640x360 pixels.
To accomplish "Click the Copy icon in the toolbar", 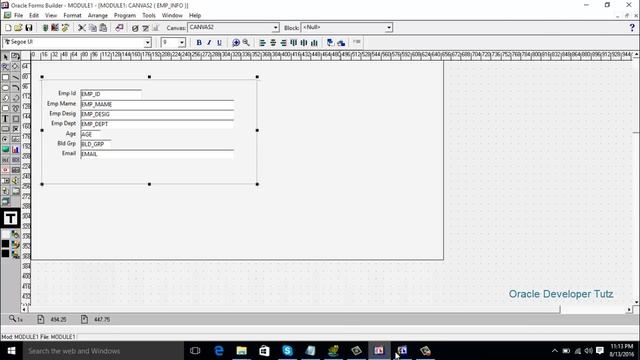I will pyautogui.click(x=93, y=28).
